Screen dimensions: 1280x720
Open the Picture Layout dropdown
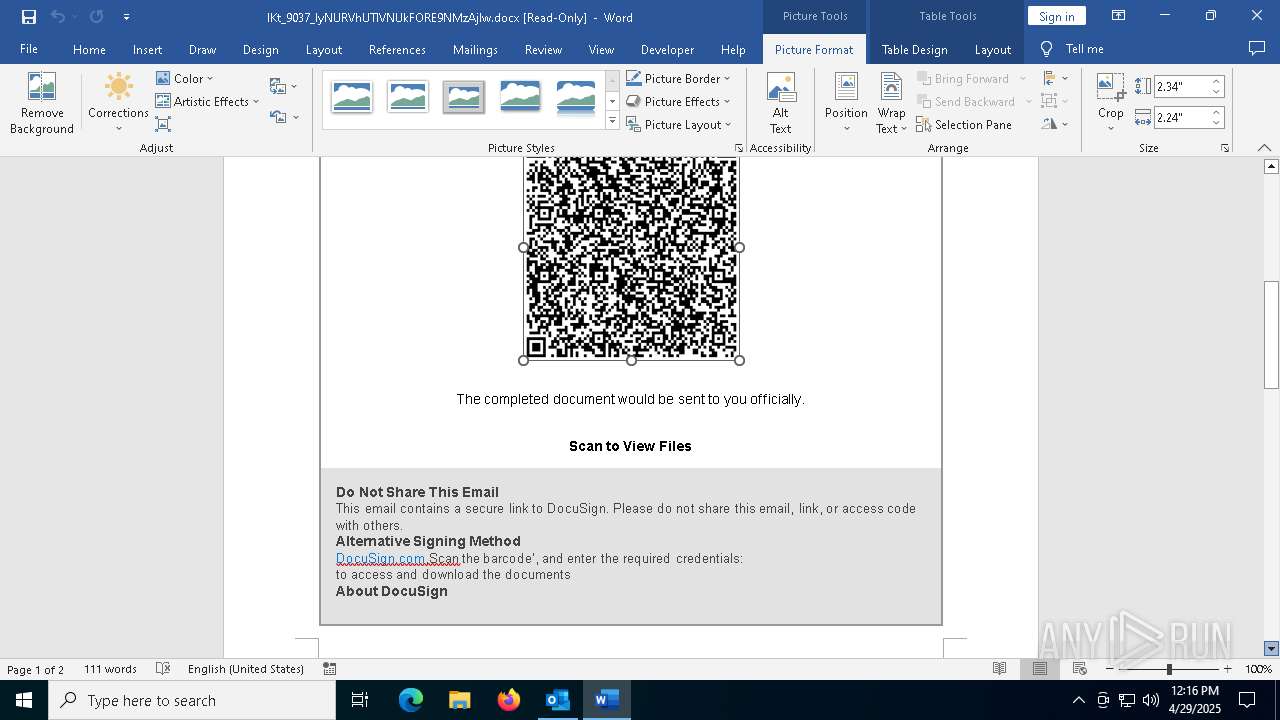tap(679, 124)
